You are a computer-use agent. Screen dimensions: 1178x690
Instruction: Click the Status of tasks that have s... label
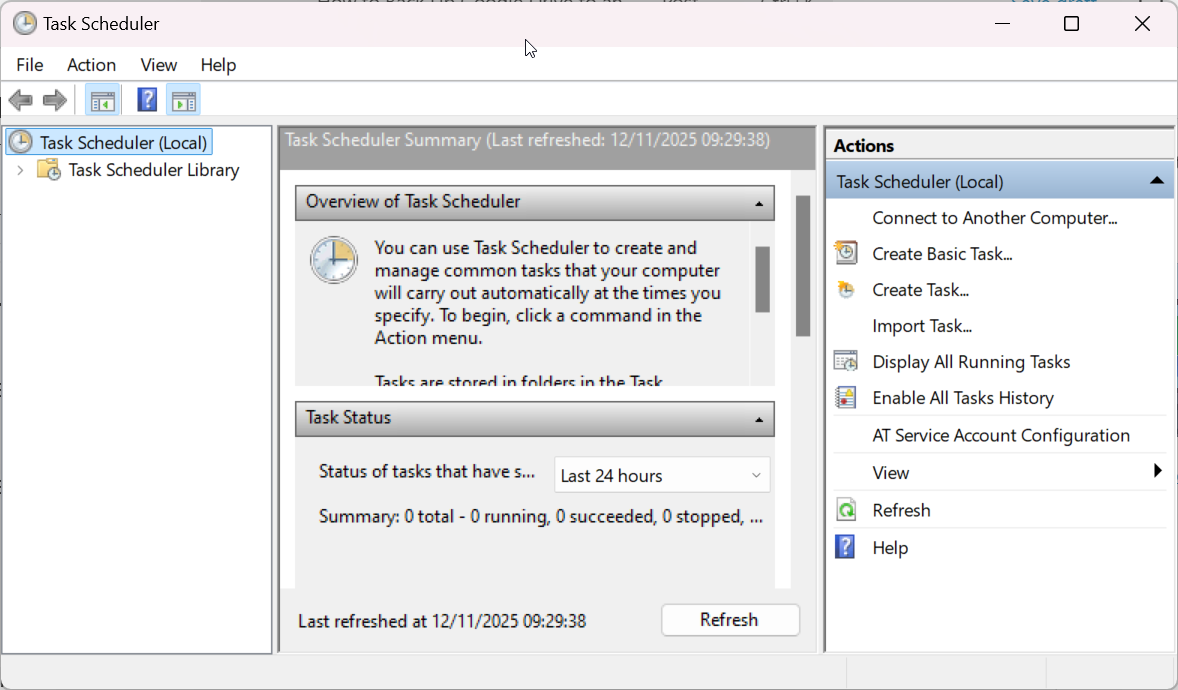click(427, 472)
